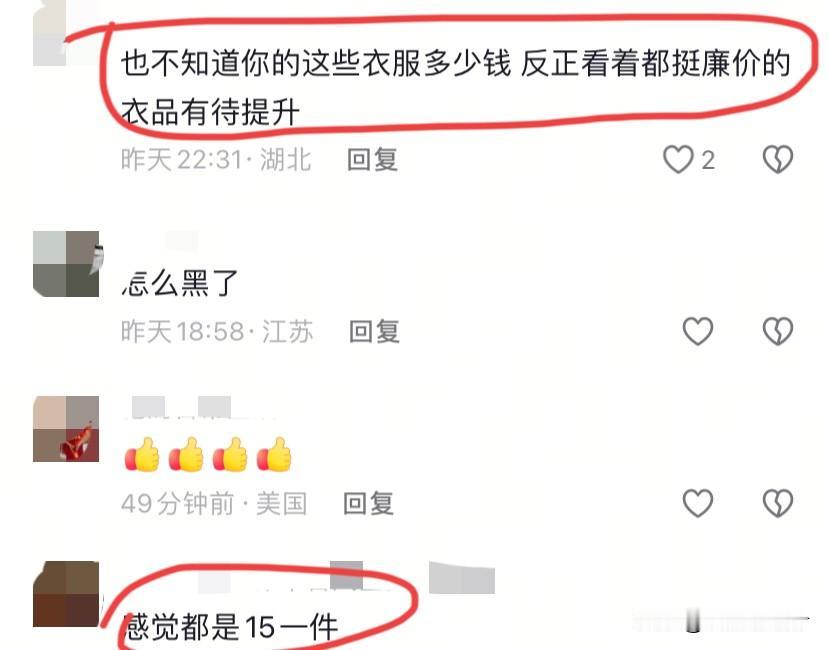Dislike the thumbs-up emoji comment

778,503
